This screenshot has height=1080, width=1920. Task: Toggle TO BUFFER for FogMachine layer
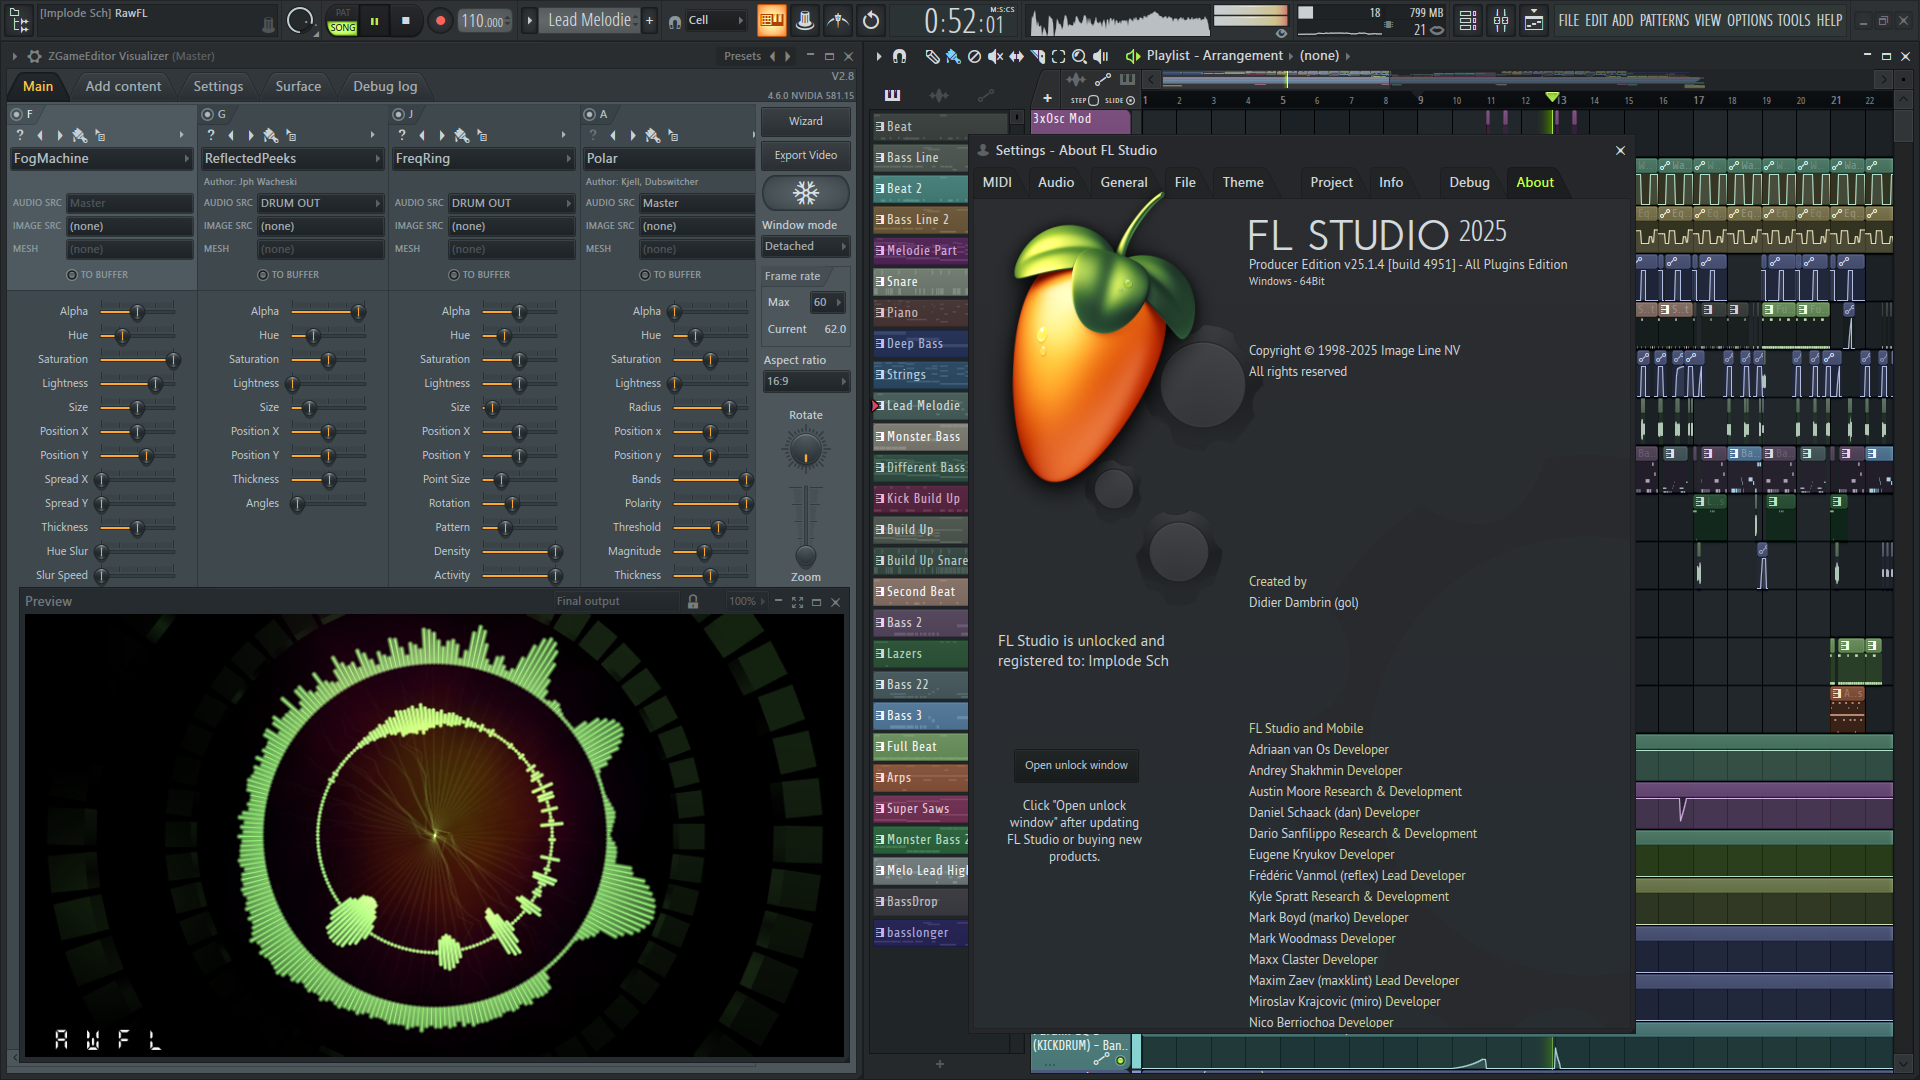(x=72, y=274)
